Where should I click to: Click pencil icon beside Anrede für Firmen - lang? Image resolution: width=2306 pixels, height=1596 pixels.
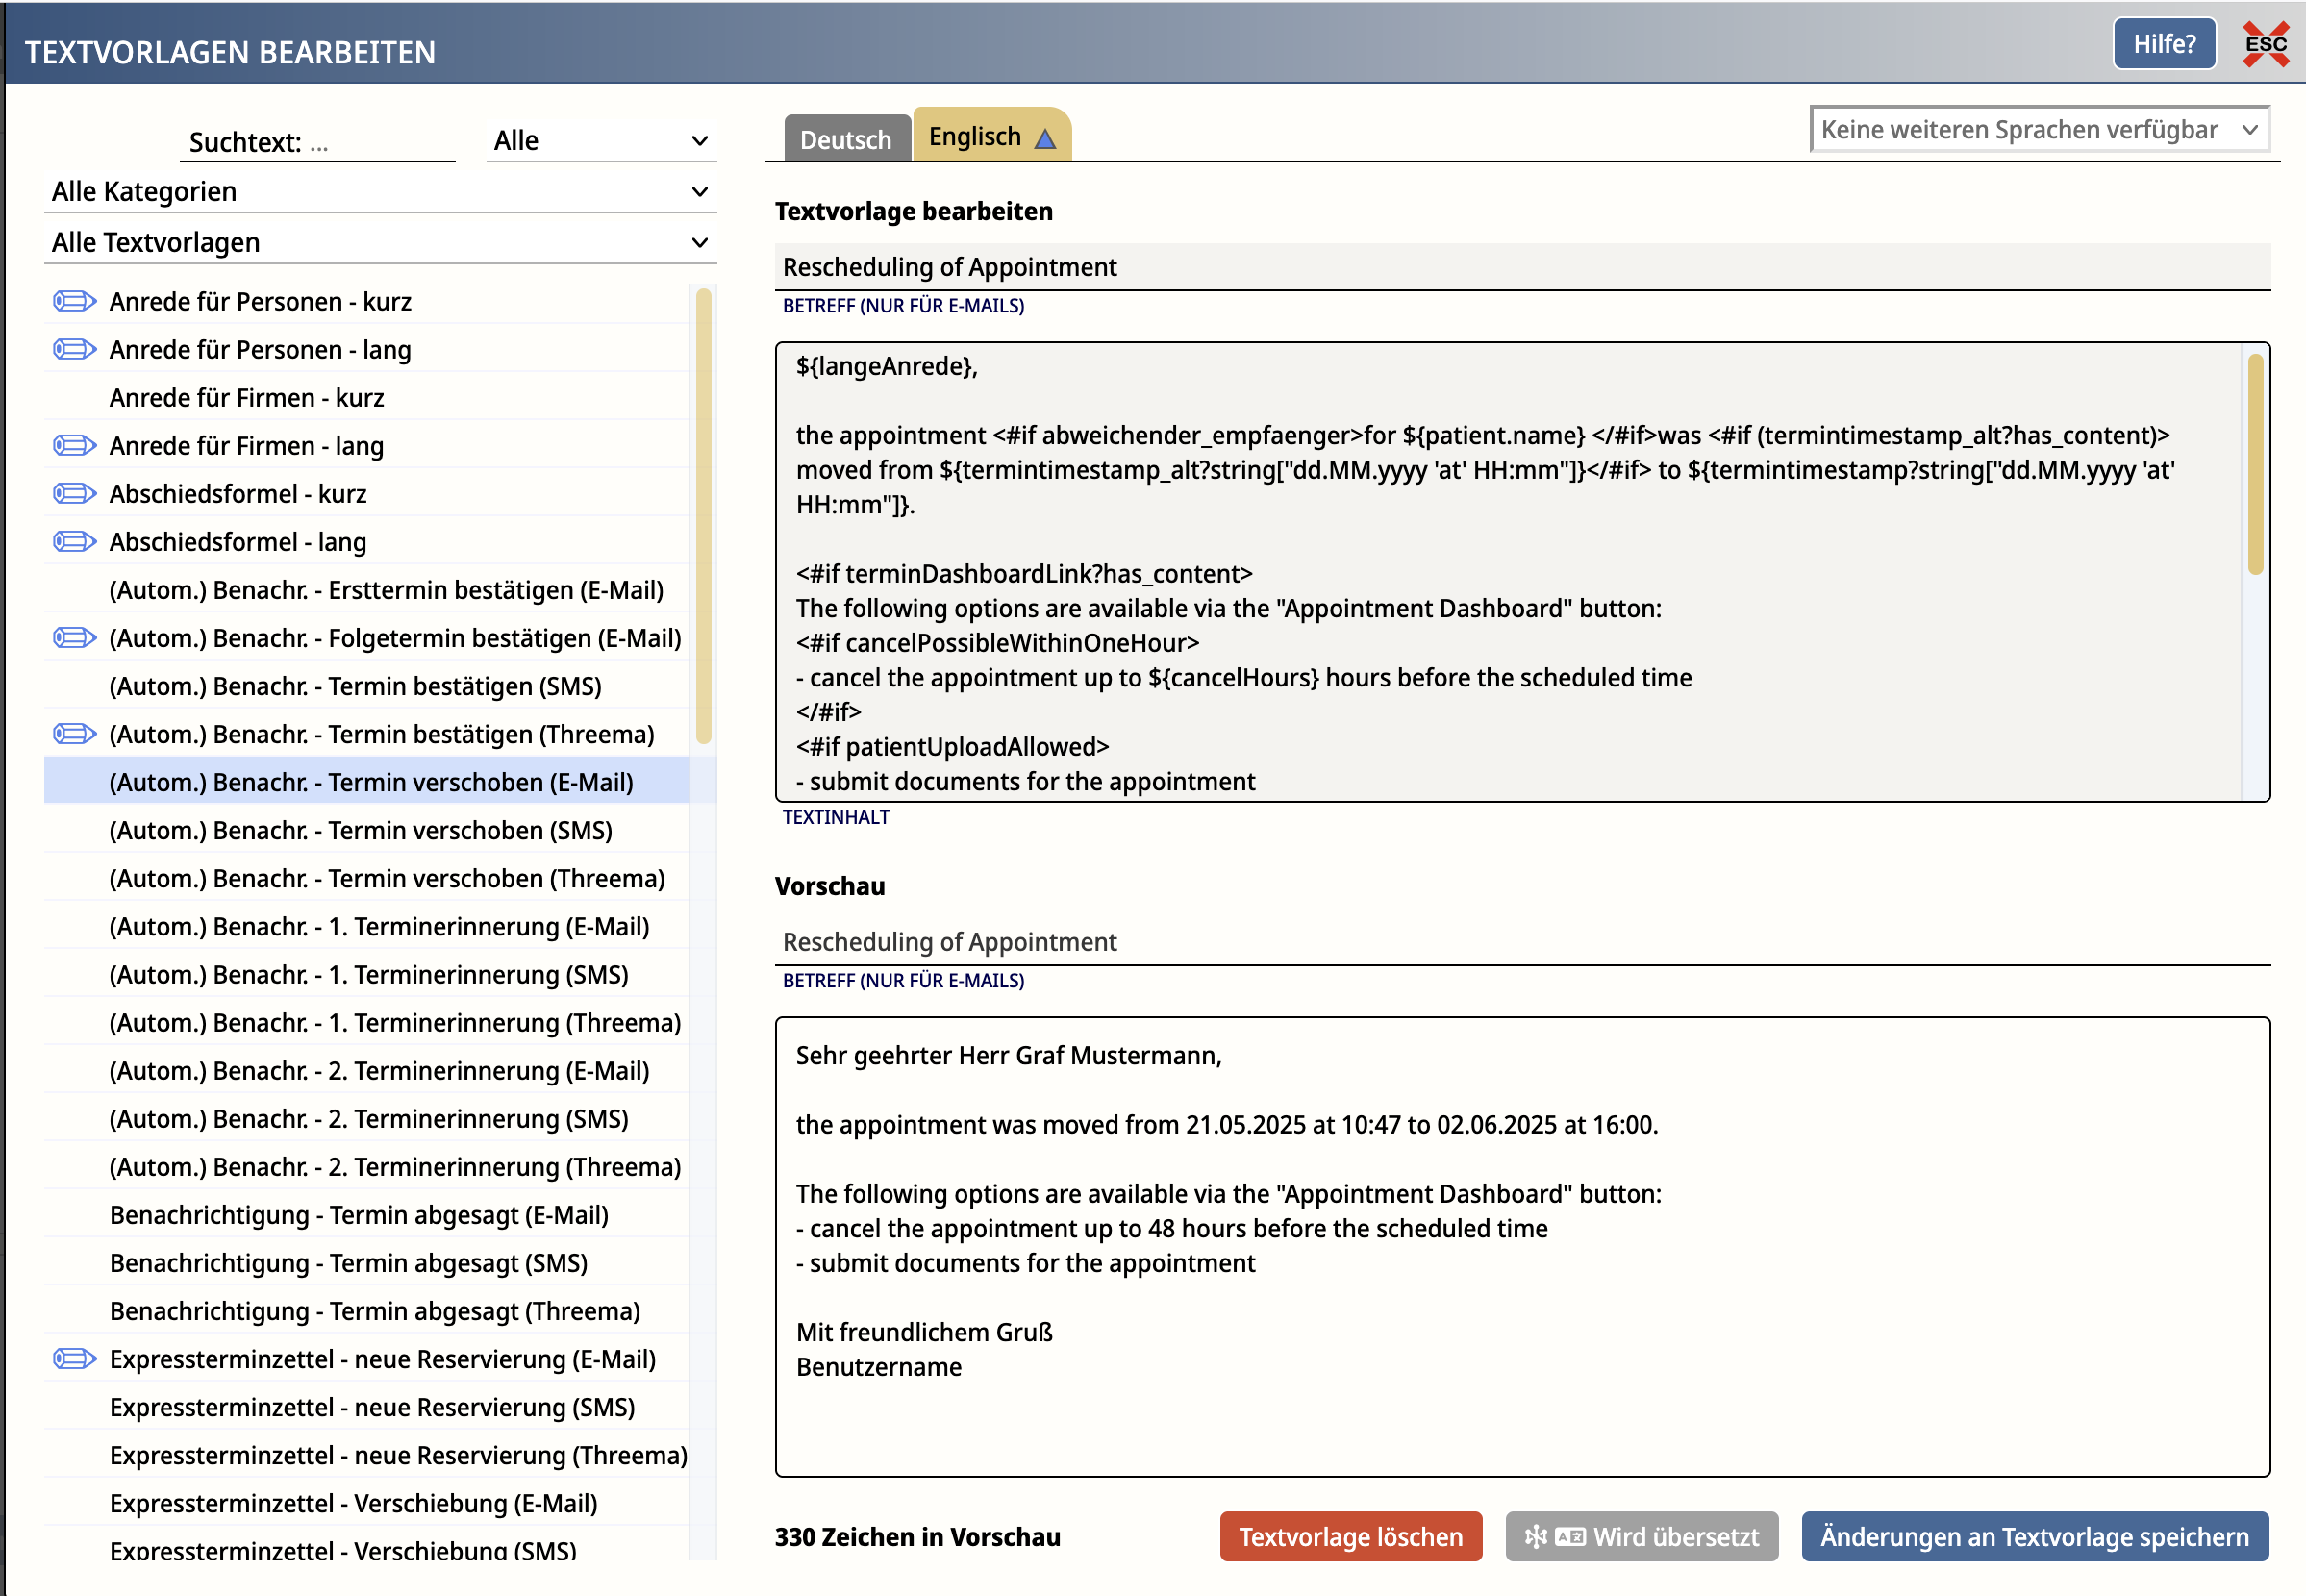pos(75,445)
